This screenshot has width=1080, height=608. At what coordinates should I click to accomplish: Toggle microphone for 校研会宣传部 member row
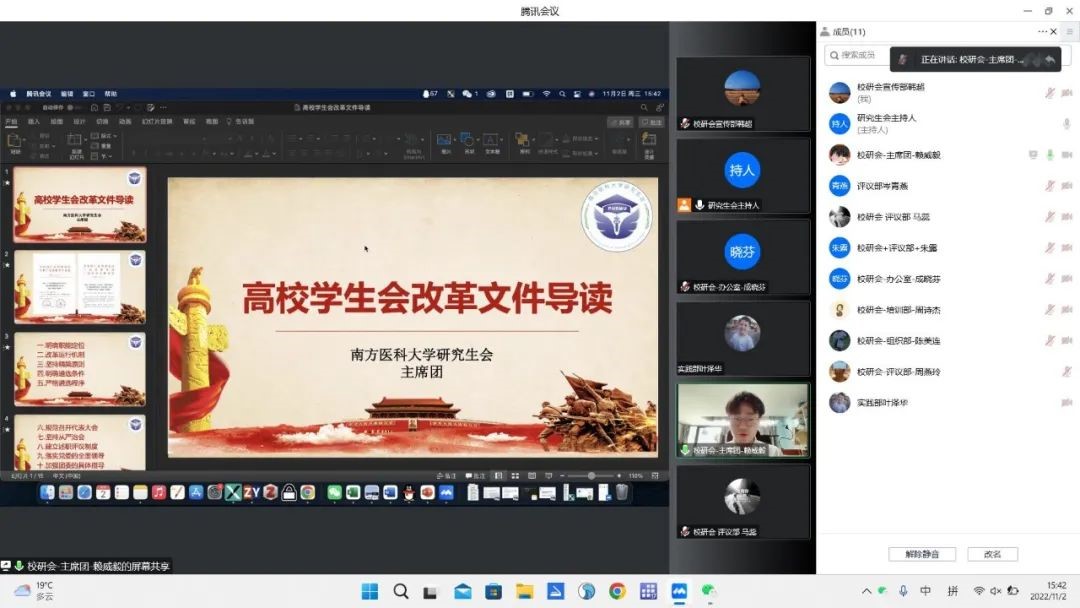(x=1050, y=93)
